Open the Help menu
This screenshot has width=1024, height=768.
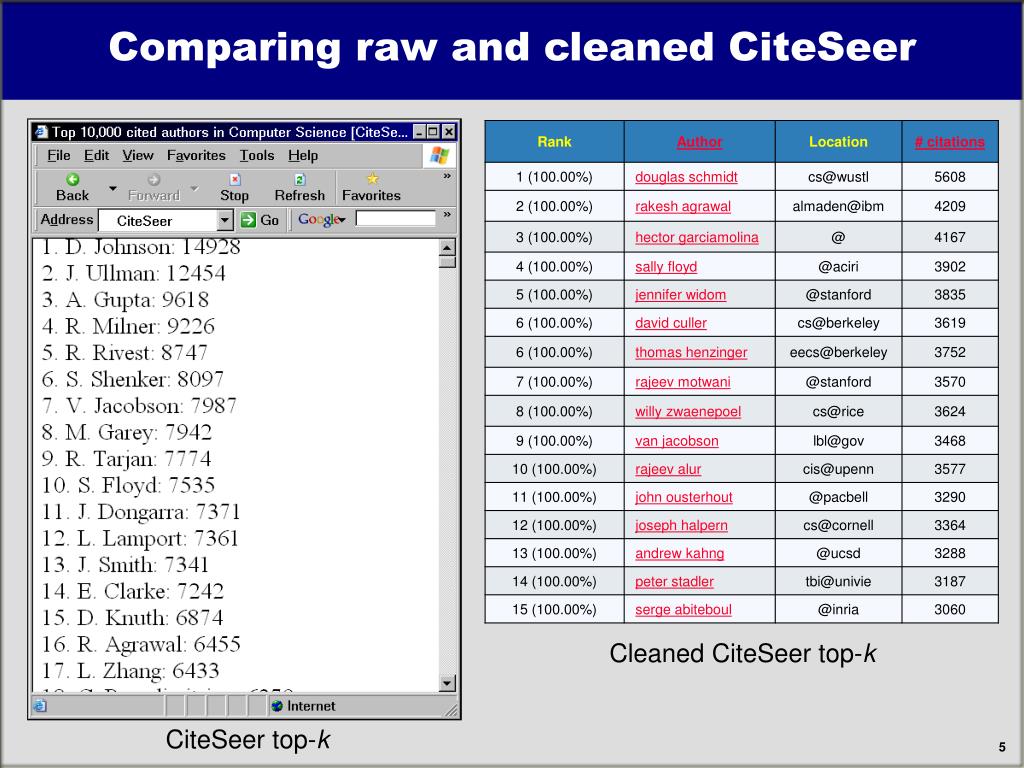pyautogui.click(x=303, y=155)
